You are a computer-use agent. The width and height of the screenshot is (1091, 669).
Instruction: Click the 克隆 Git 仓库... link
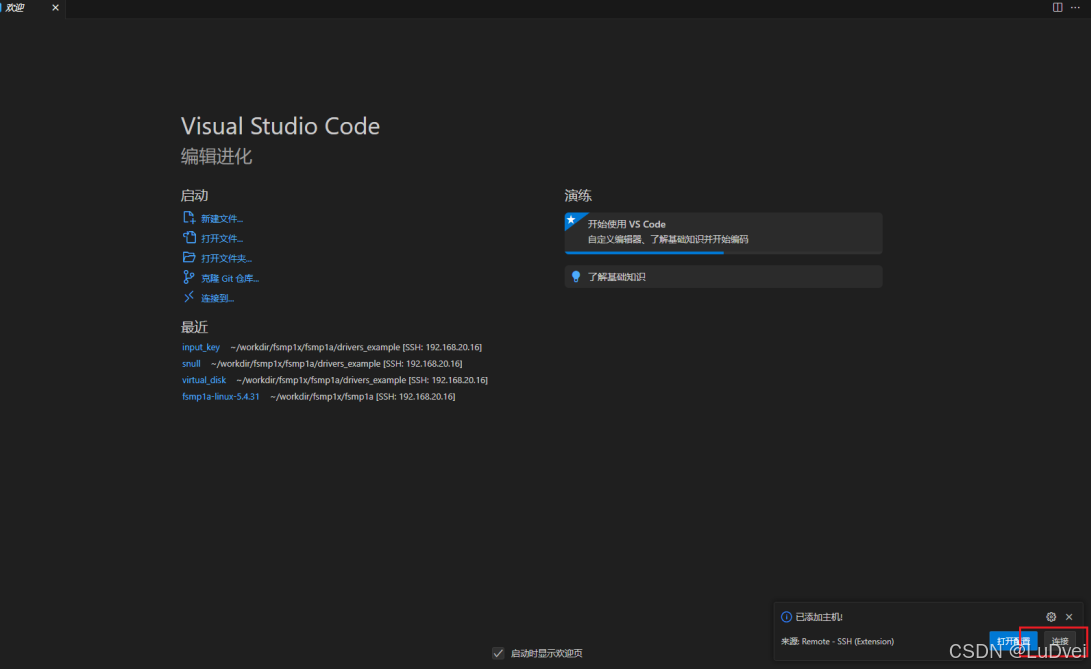coord(230,278)
